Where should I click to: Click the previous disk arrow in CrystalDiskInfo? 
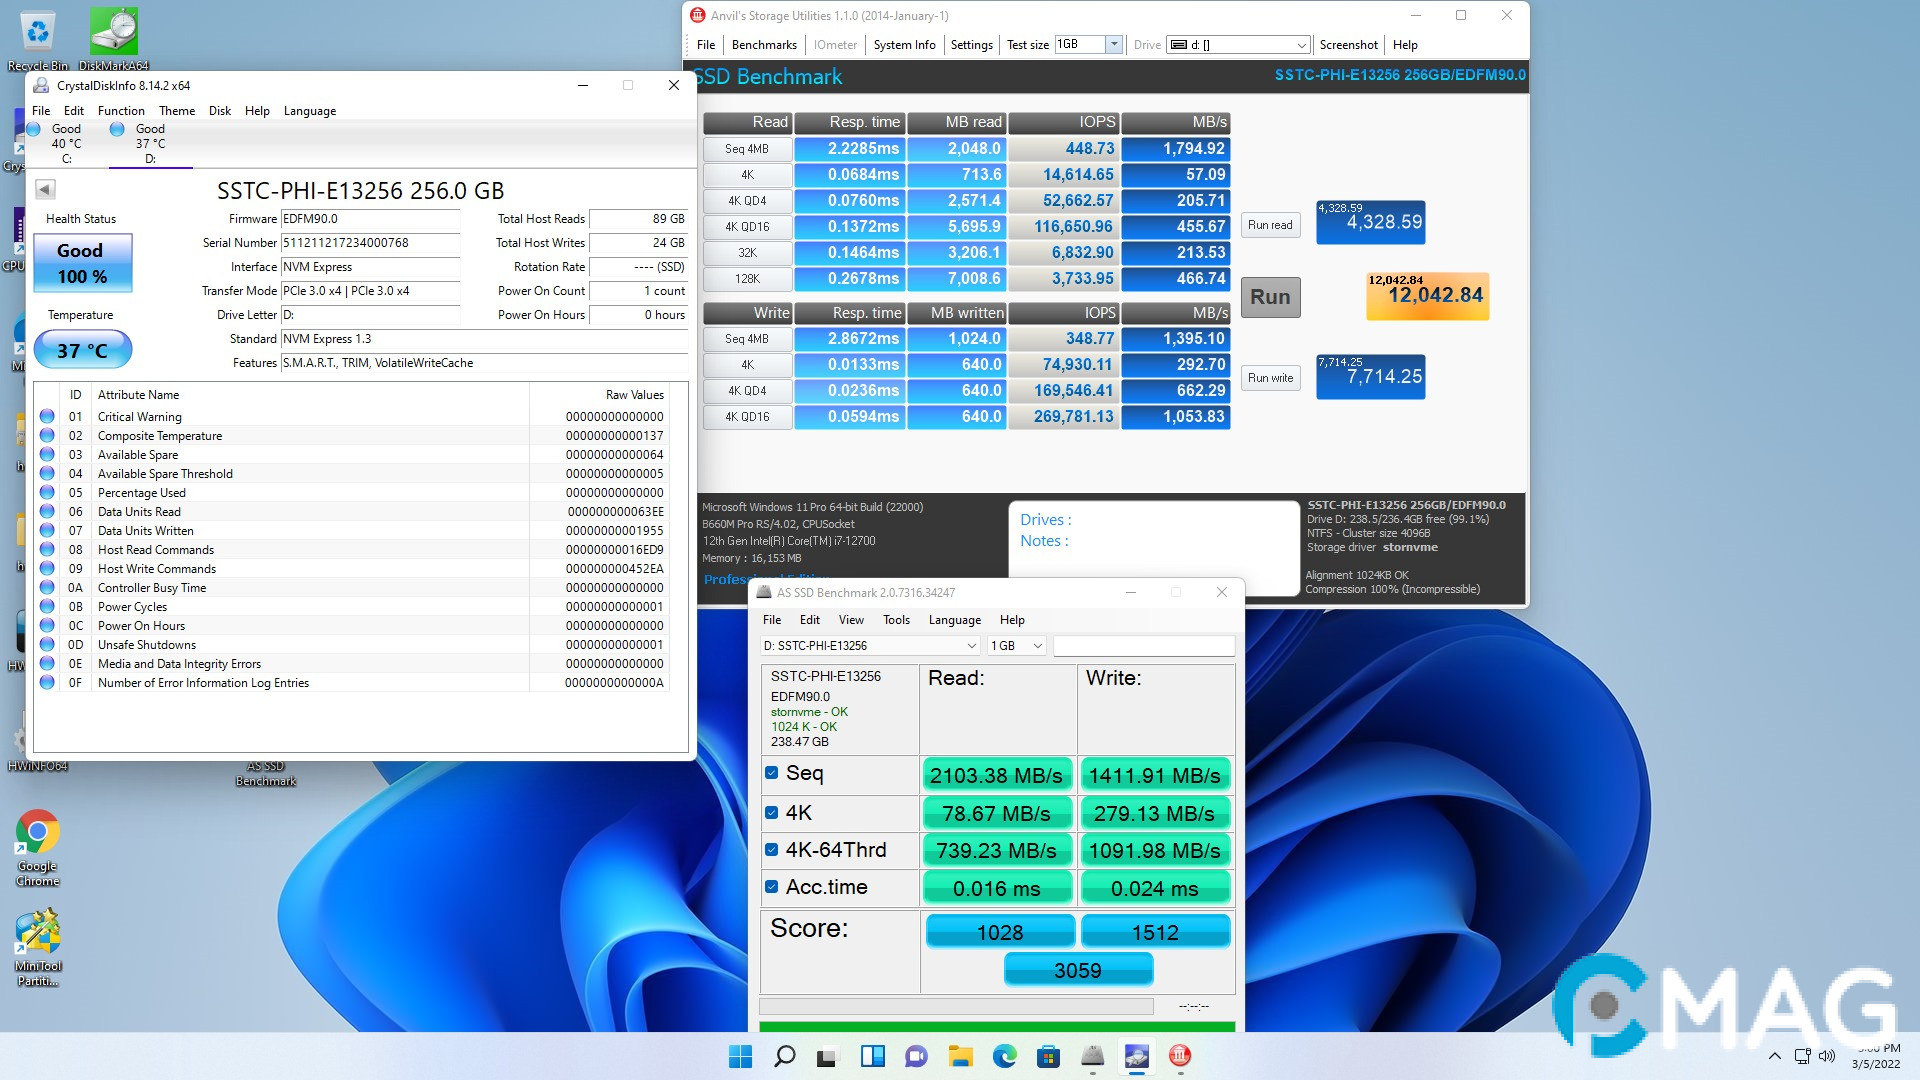(45, 189)
